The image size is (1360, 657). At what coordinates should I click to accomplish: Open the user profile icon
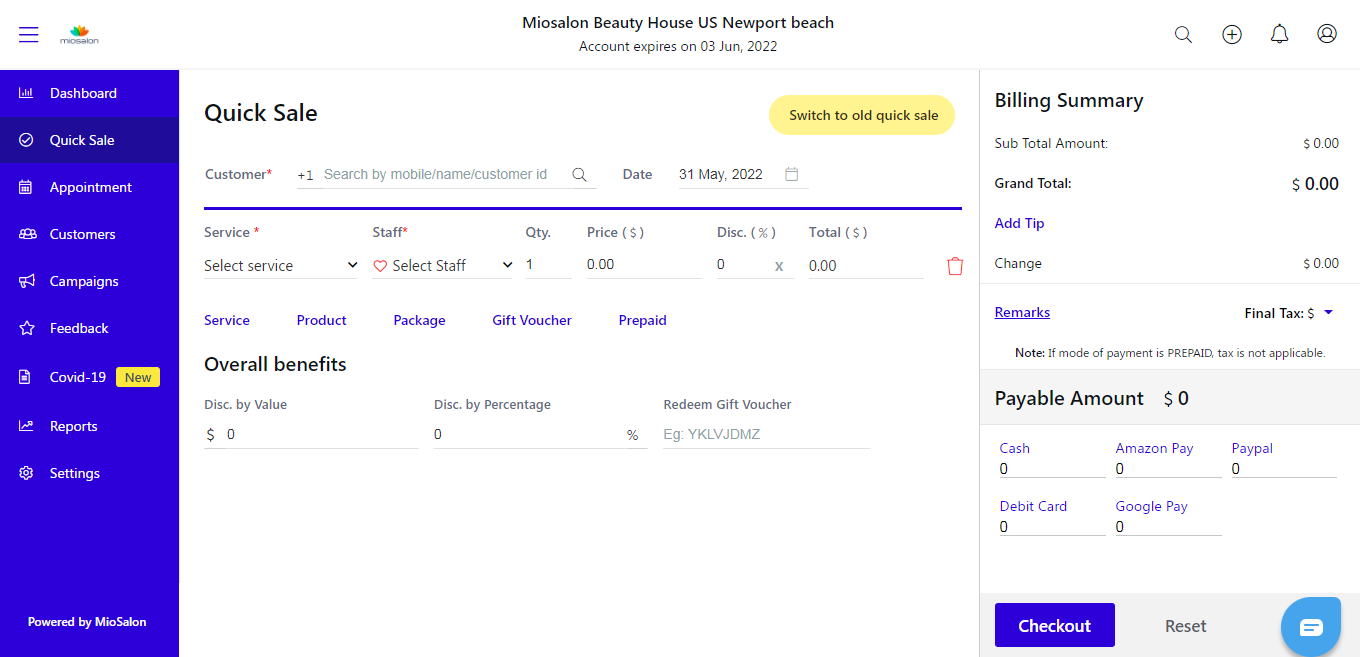point(1327,34)
